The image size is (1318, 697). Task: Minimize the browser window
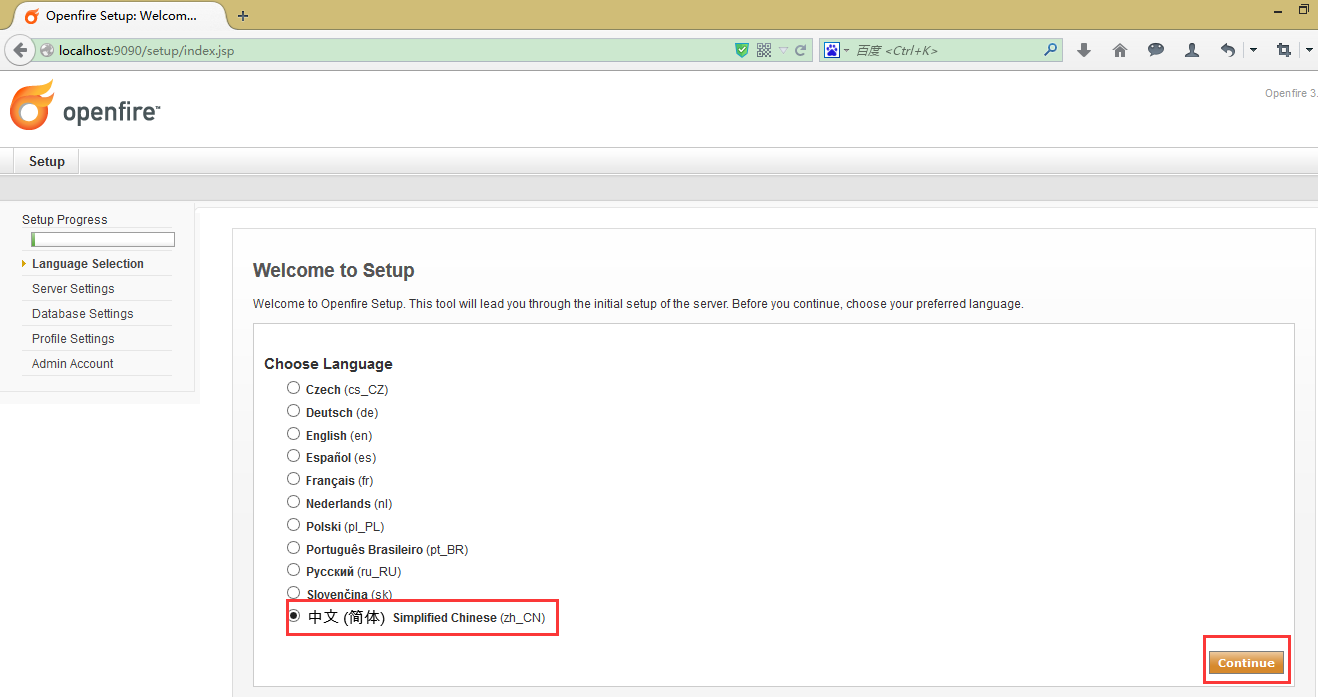click(x=1280, y=10)
